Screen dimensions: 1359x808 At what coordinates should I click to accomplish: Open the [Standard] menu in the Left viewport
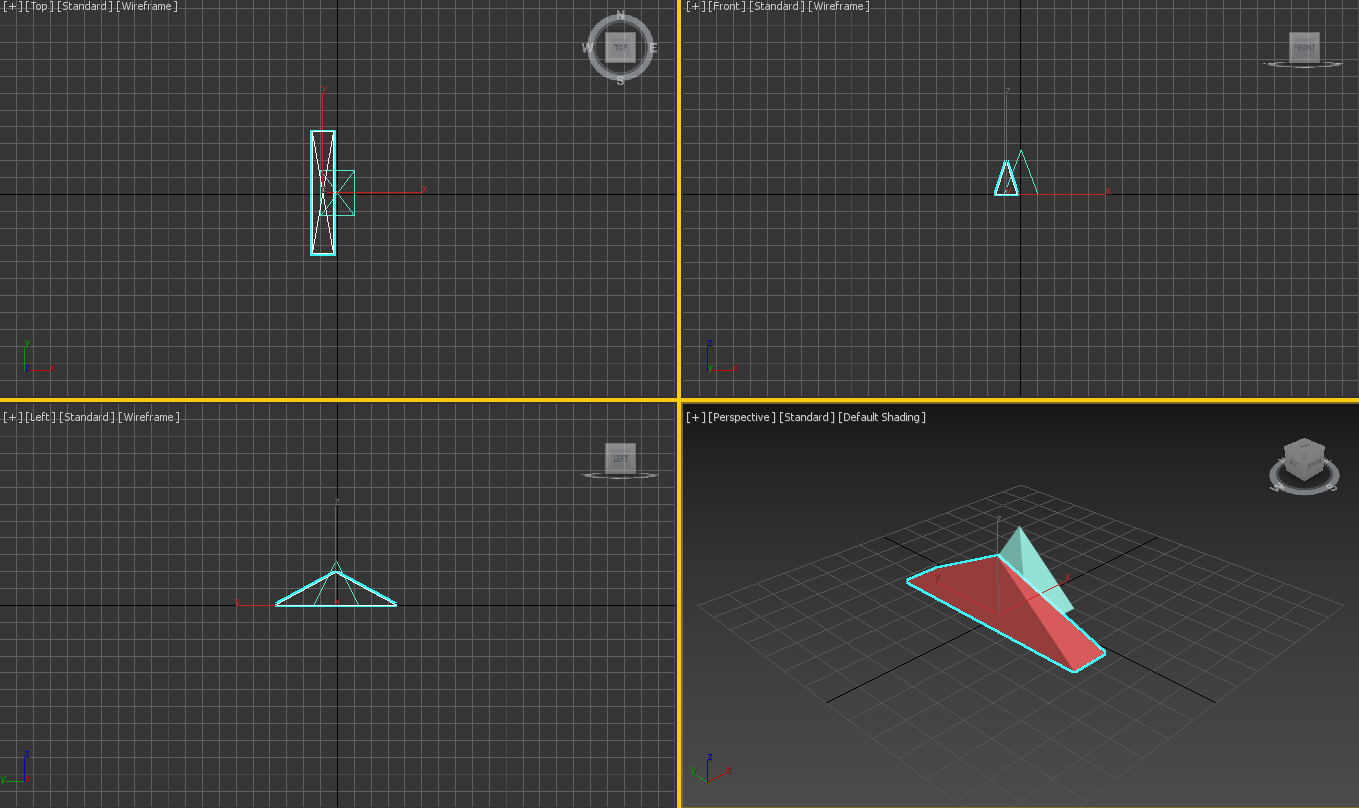click(x=87, y=417)
